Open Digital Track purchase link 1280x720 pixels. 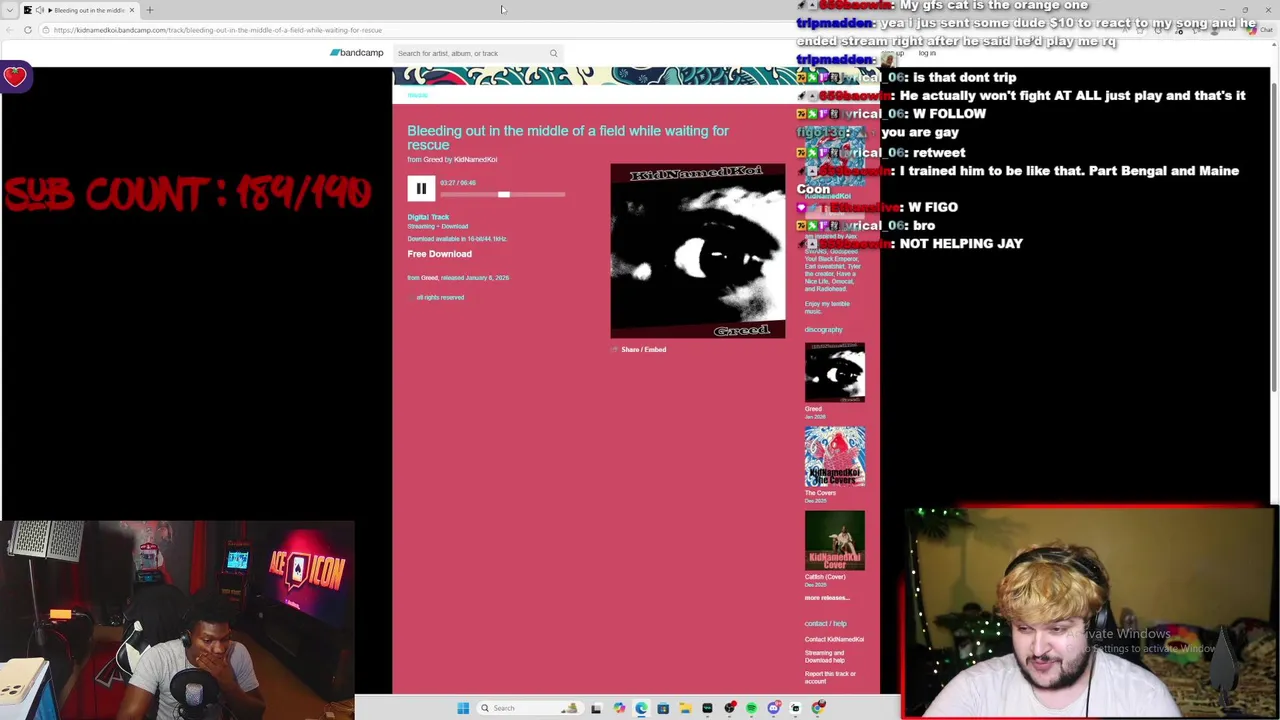(428, 217)
